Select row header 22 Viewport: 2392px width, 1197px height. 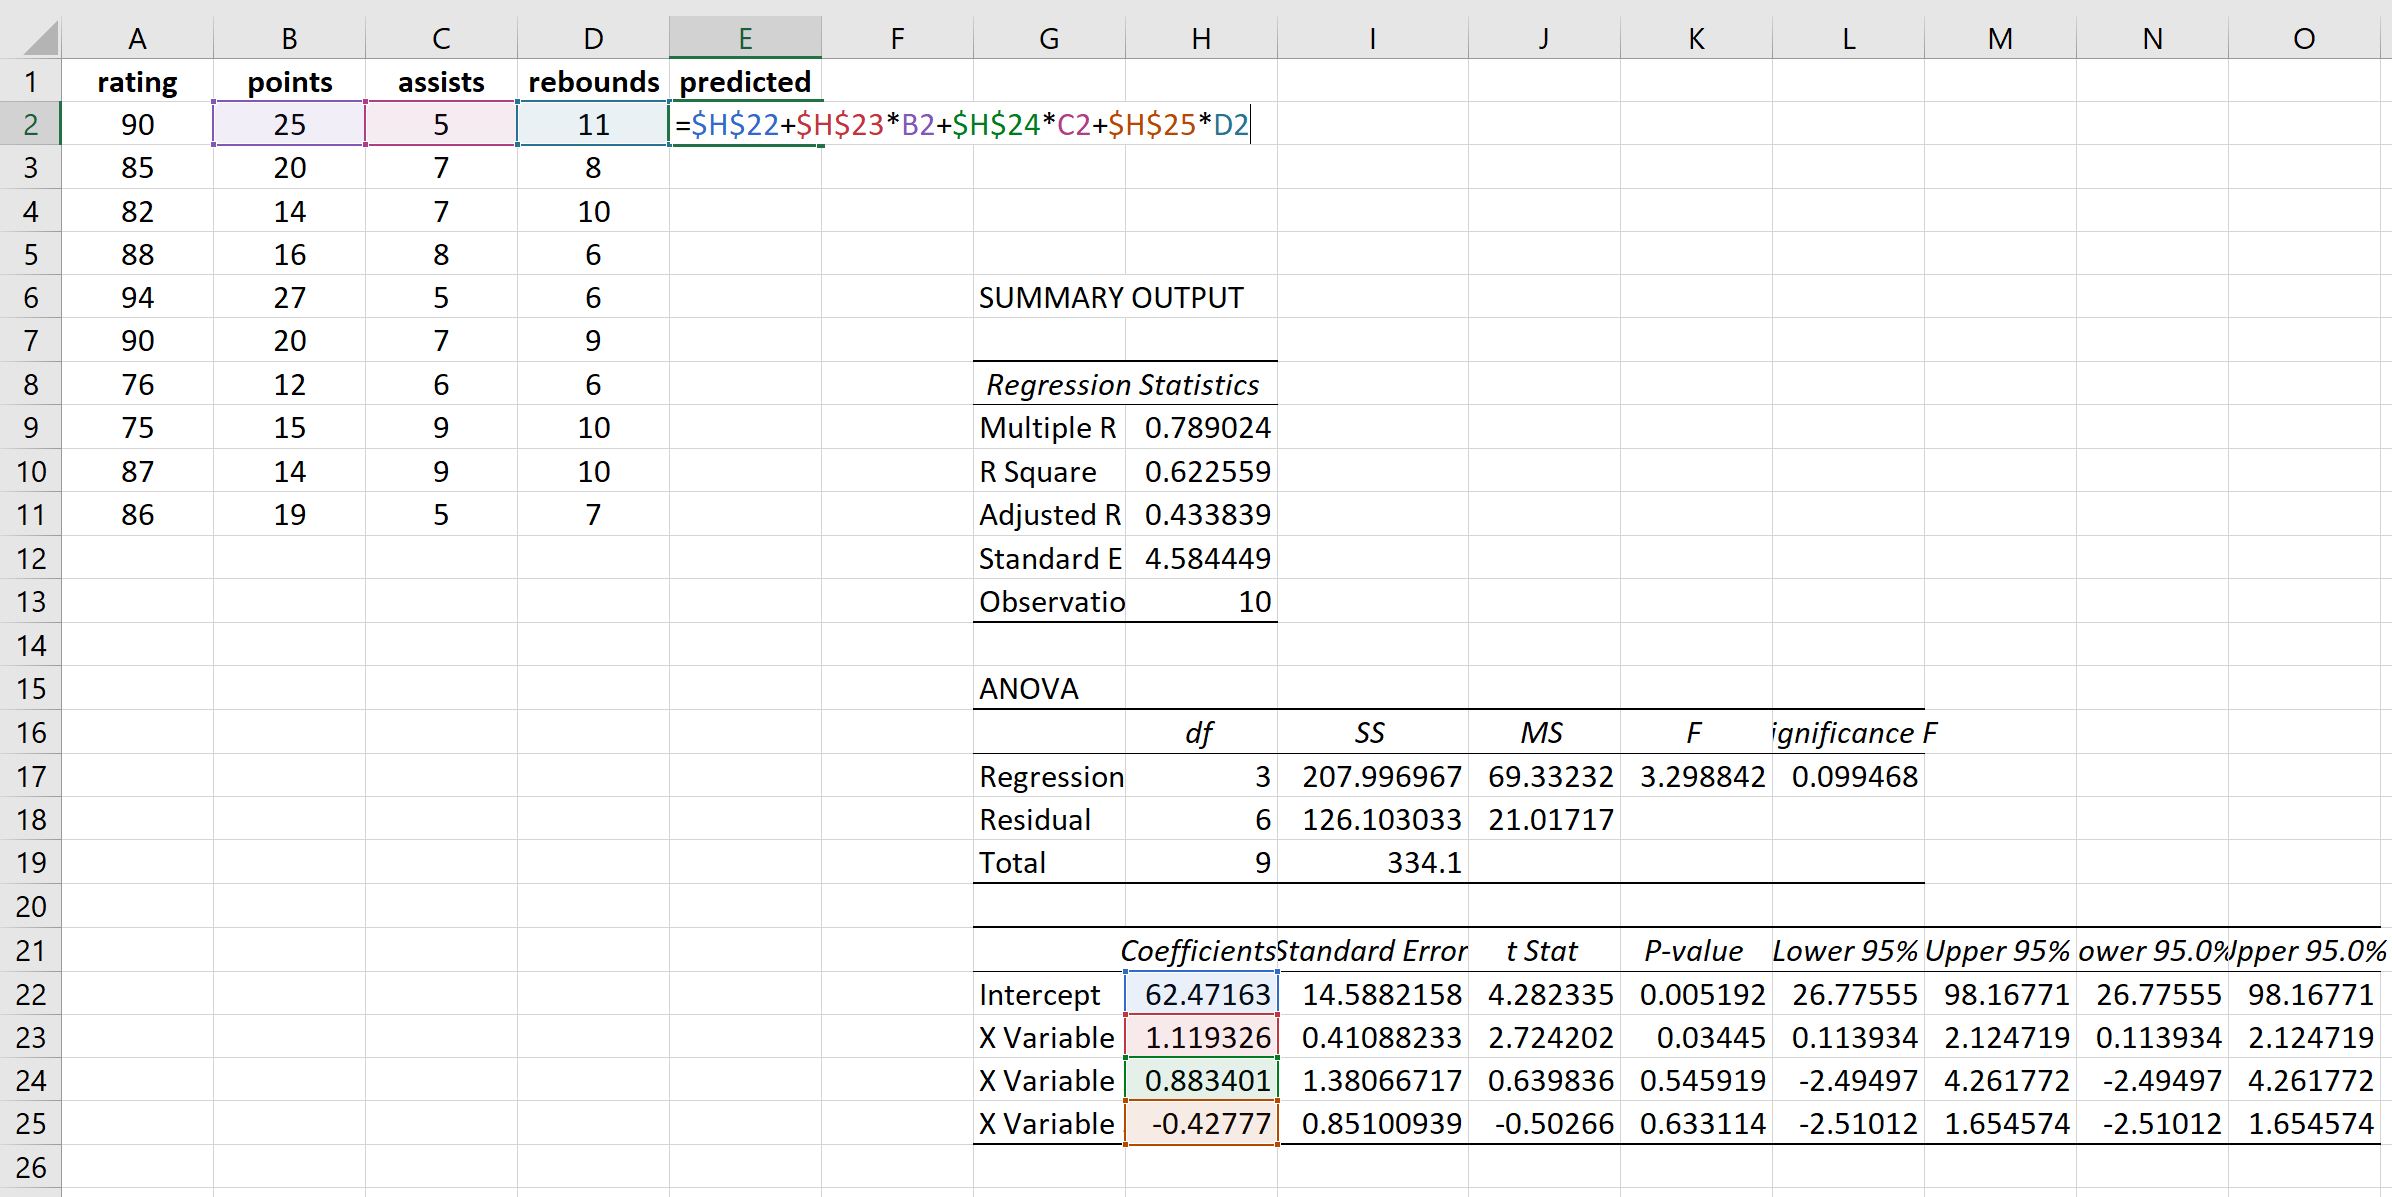[30, 993]
